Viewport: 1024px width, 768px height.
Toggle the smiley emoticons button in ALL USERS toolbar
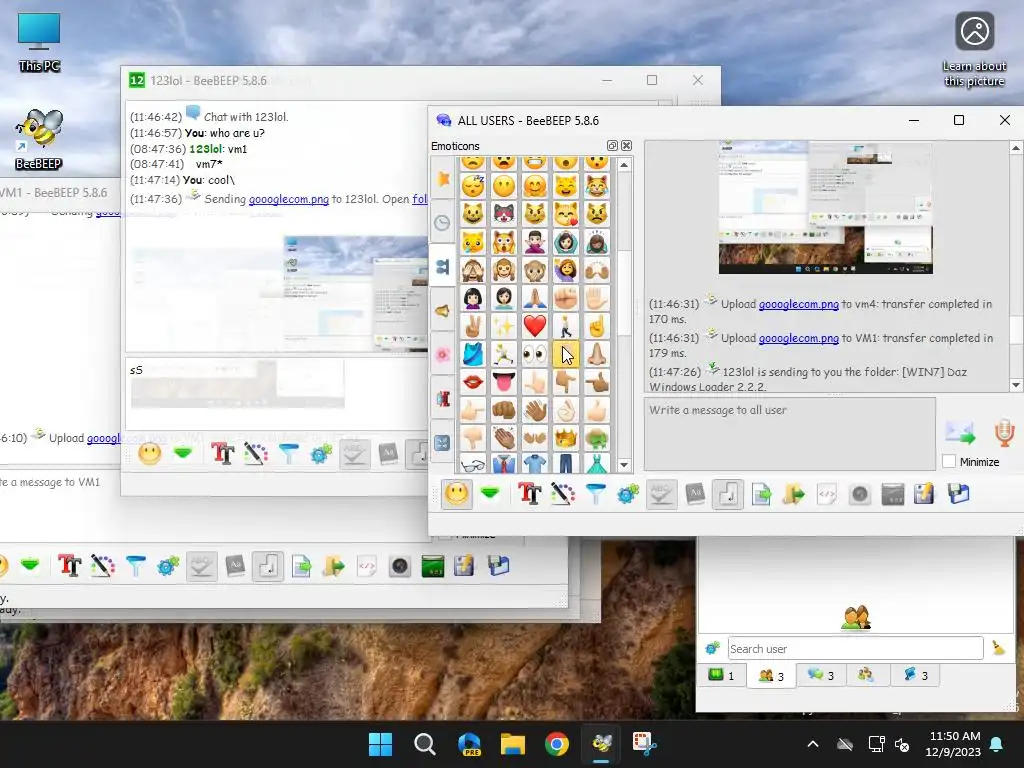coord(456,494)
